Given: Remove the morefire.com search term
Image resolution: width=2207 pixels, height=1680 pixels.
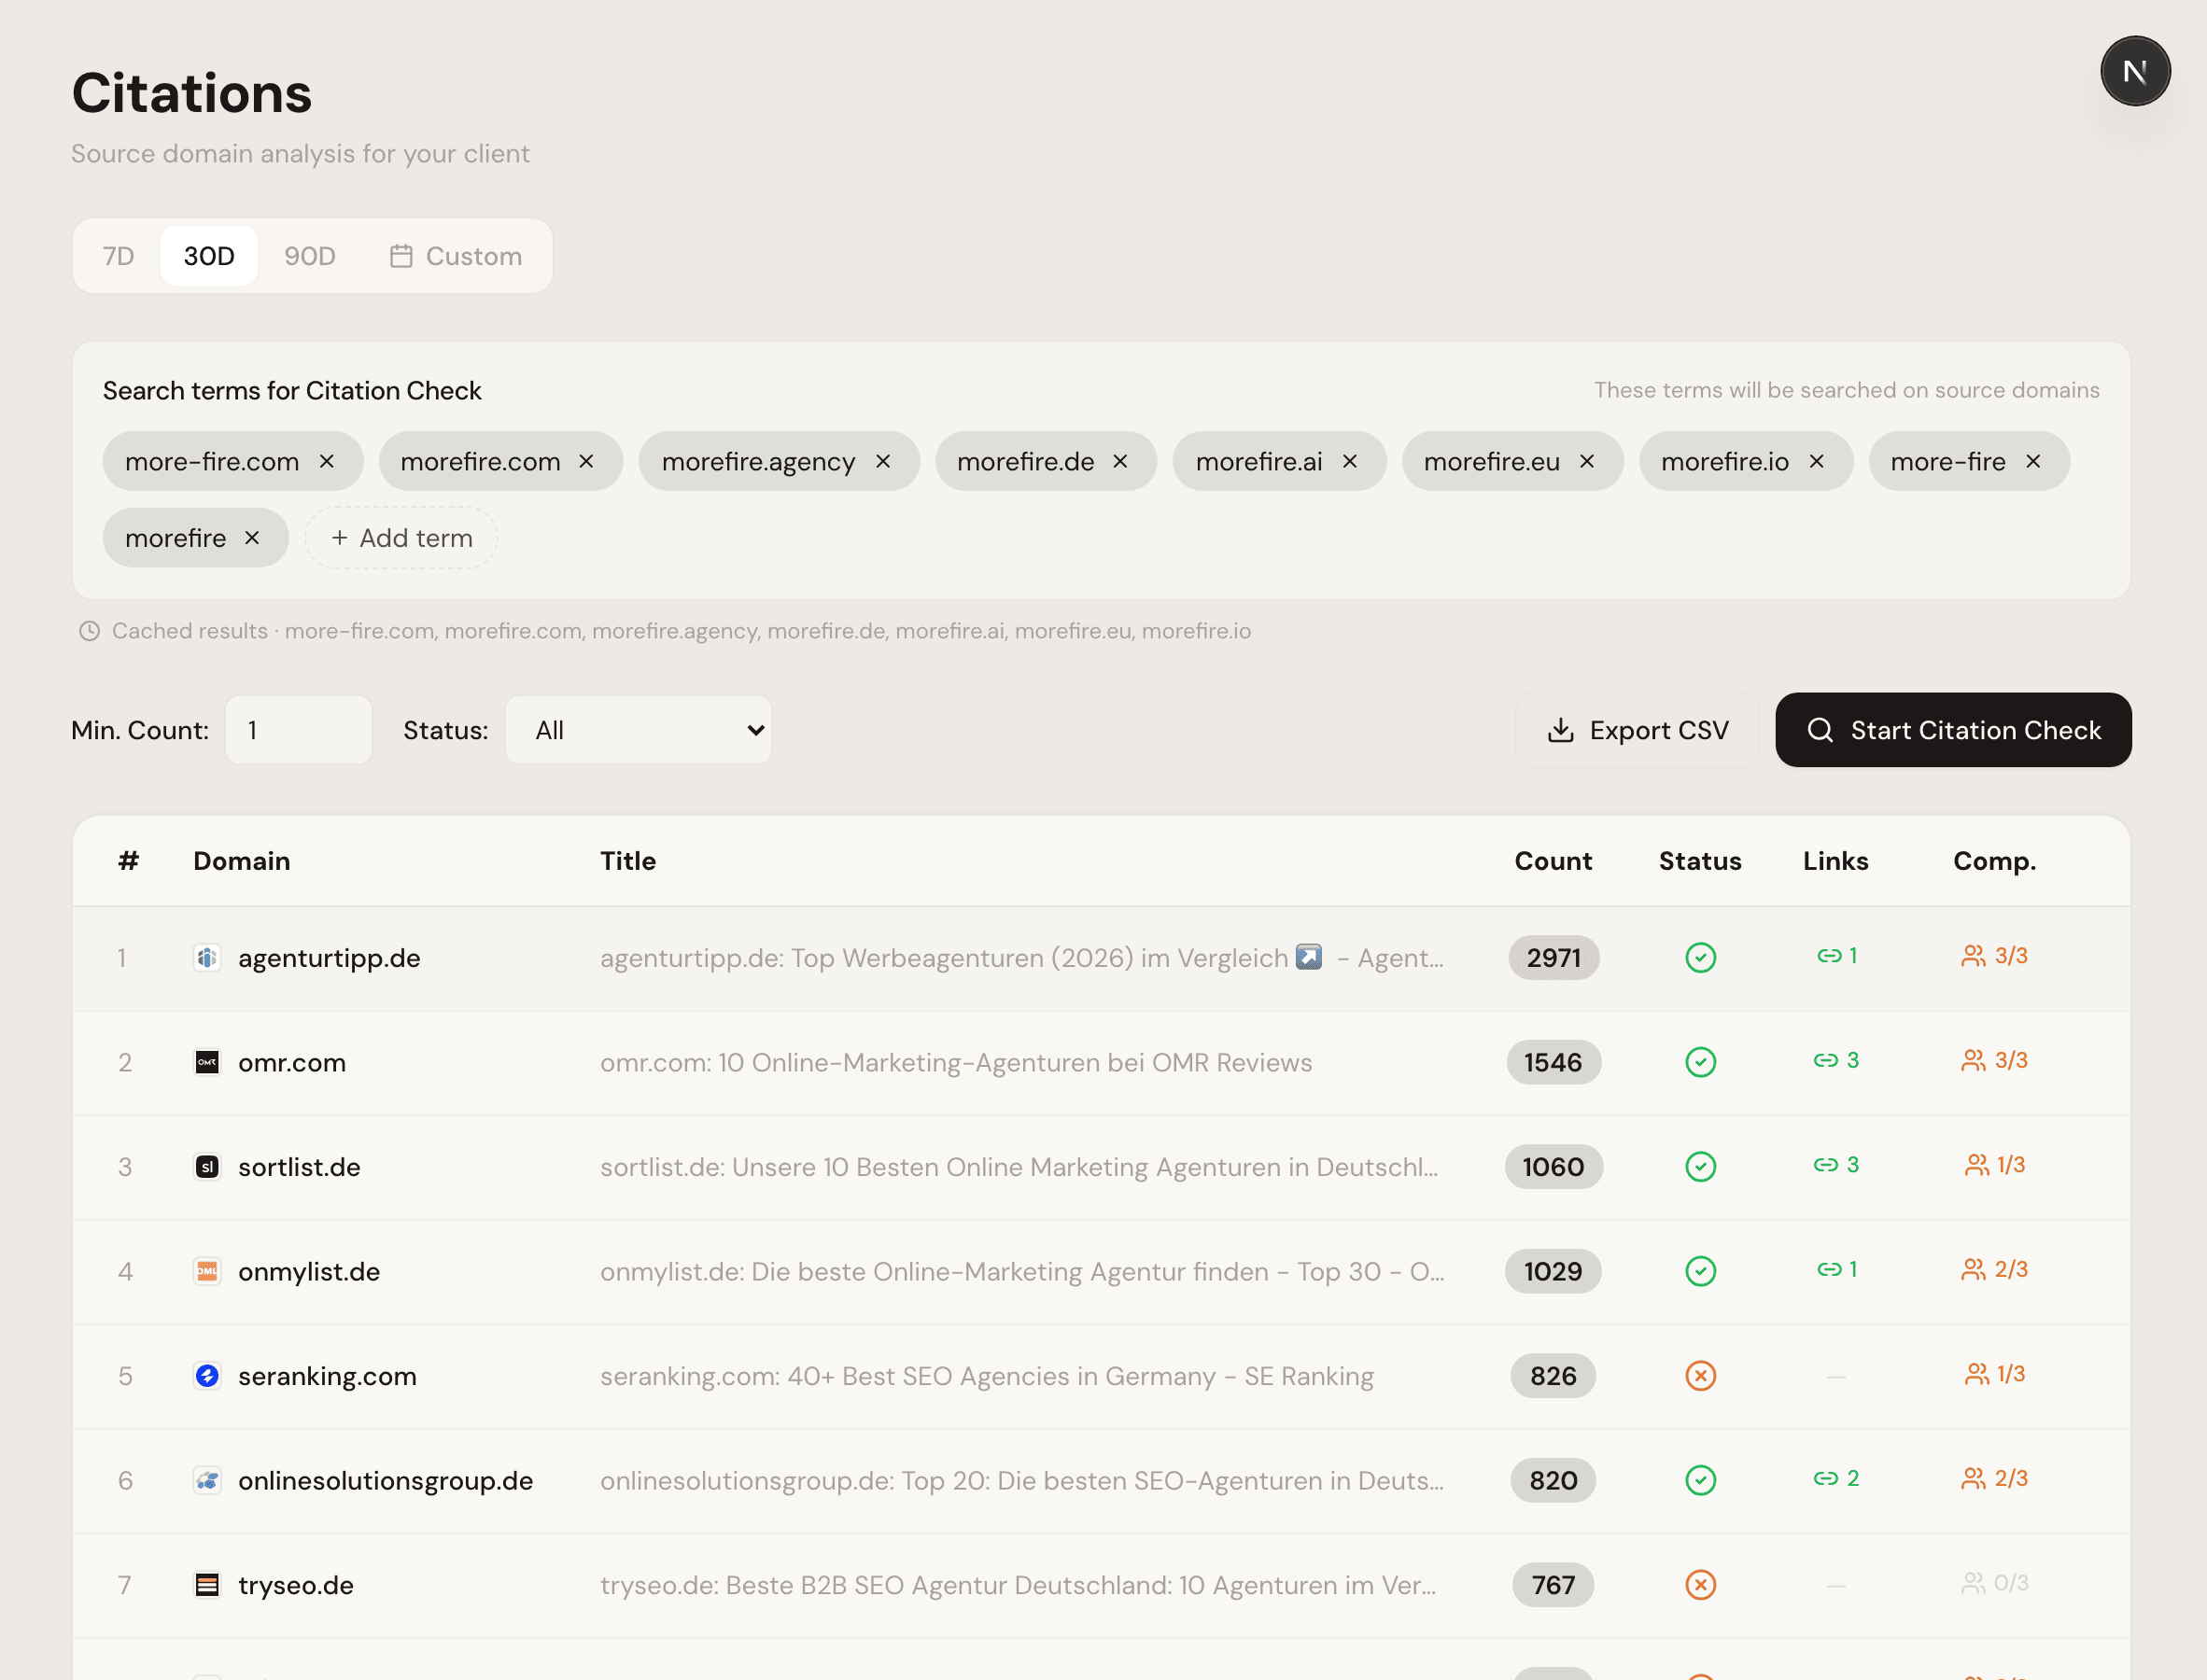Looking at the screenshot, I should coord(586,461).
